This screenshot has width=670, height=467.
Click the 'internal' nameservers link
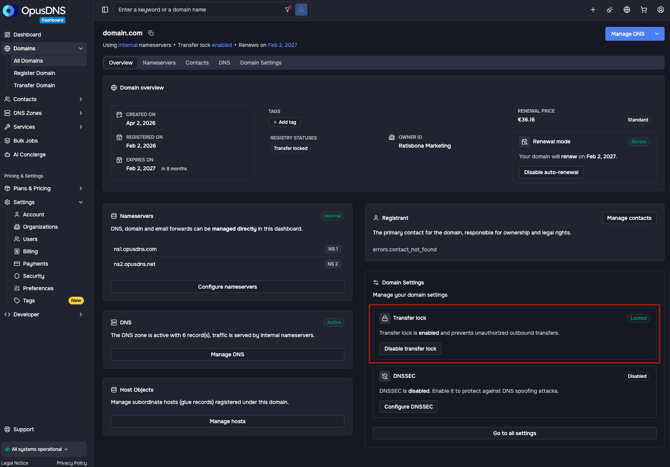coord(128,45)
